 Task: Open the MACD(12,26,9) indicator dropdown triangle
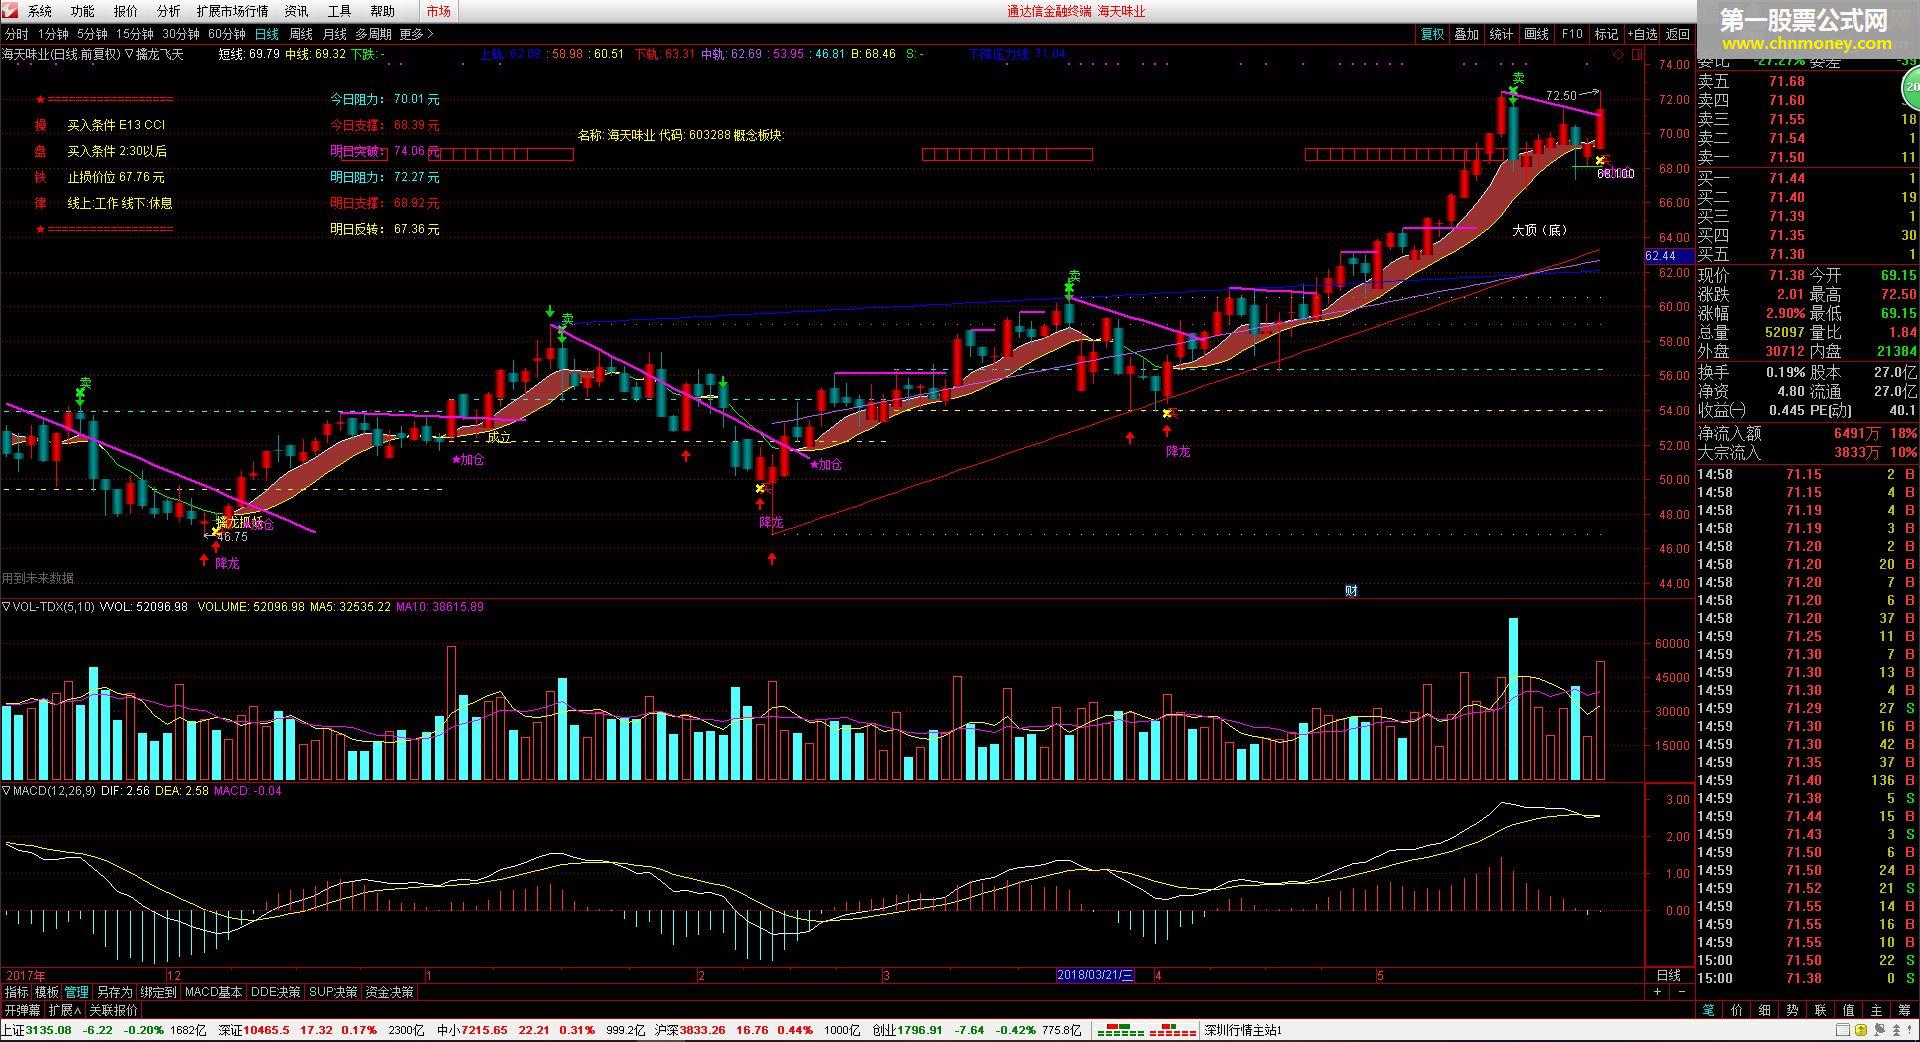(6, 791)
